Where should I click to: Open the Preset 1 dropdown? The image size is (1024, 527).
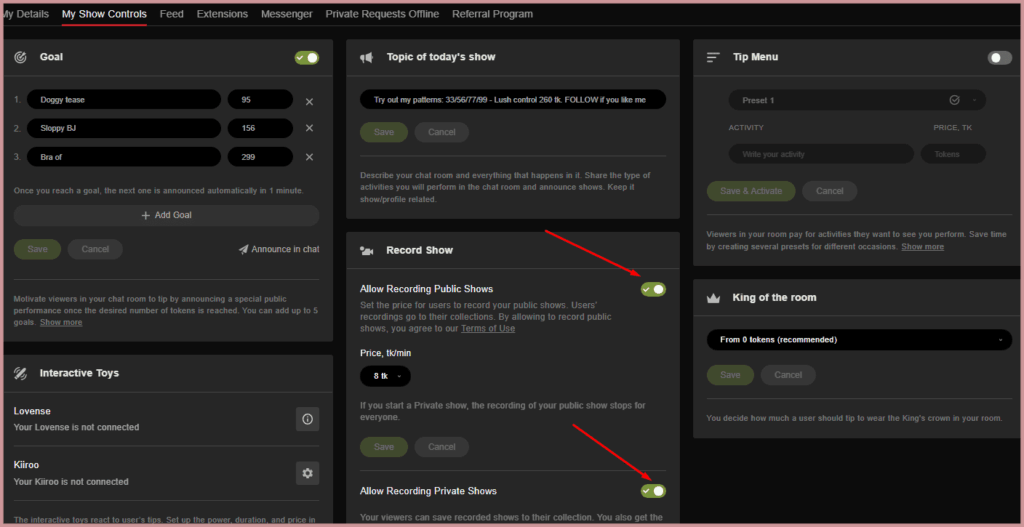click(x=856, y=100)
